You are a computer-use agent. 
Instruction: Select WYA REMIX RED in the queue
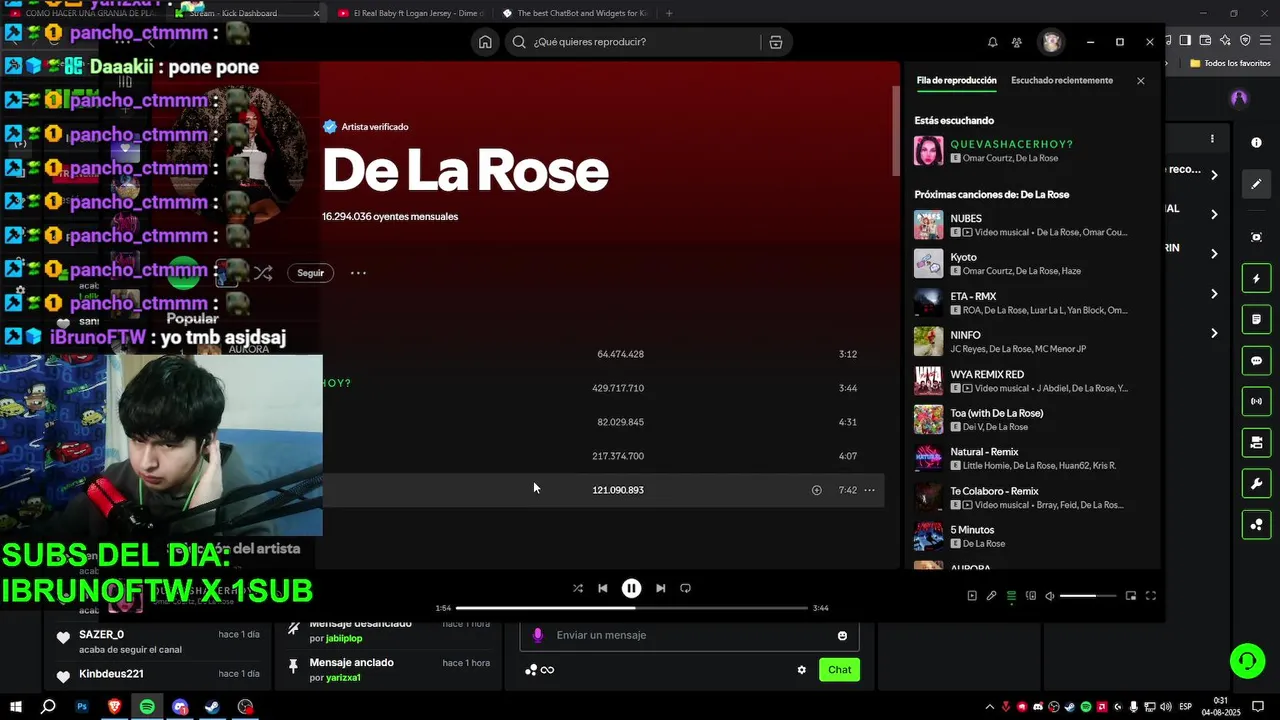(1030, 381)
